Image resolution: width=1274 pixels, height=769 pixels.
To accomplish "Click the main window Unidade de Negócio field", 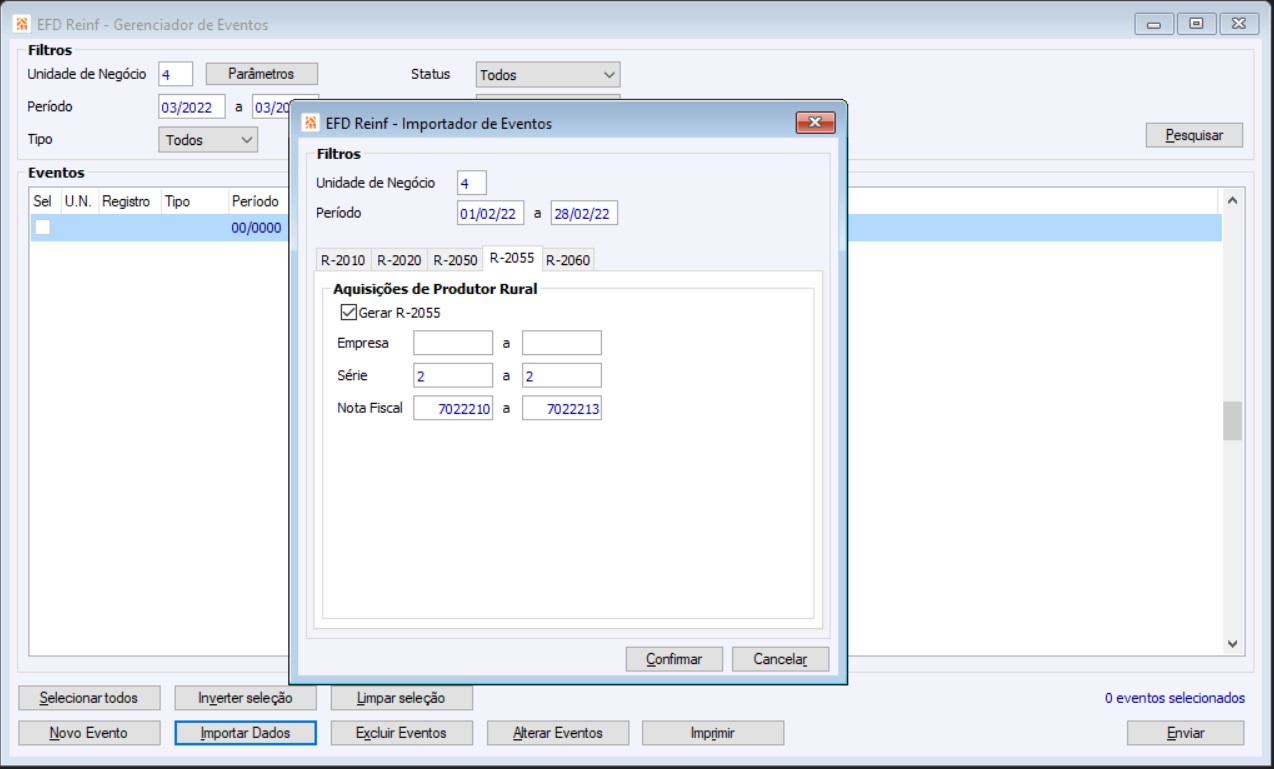I will [x=175, y=74].
